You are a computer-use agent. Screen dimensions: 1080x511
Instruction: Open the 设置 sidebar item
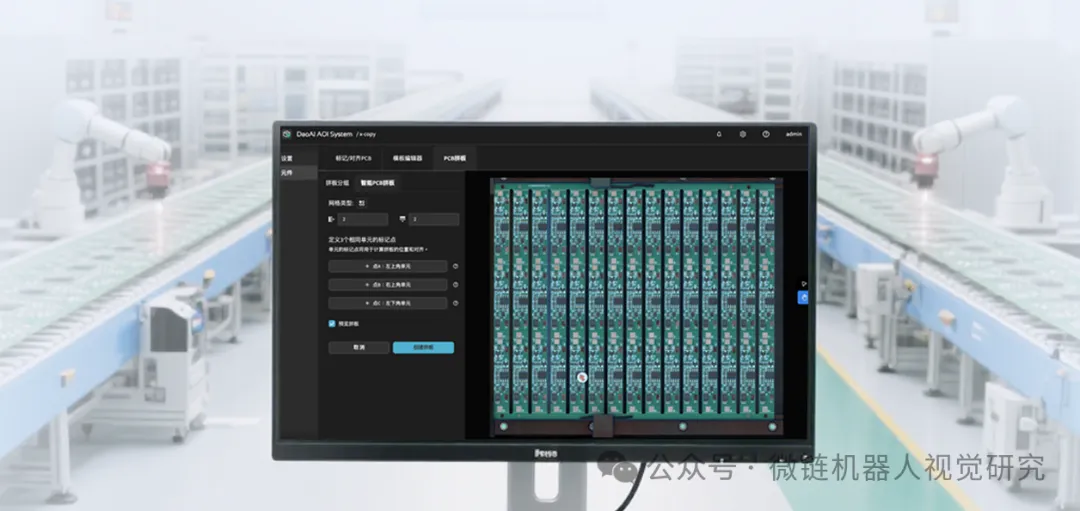[x=287, y=158]
